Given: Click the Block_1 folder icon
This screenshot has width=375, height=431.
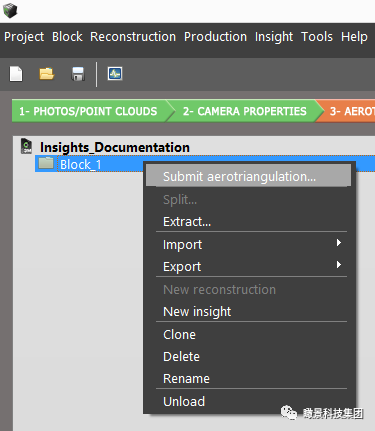Looking at the screenshot, I should pos(46,163).
